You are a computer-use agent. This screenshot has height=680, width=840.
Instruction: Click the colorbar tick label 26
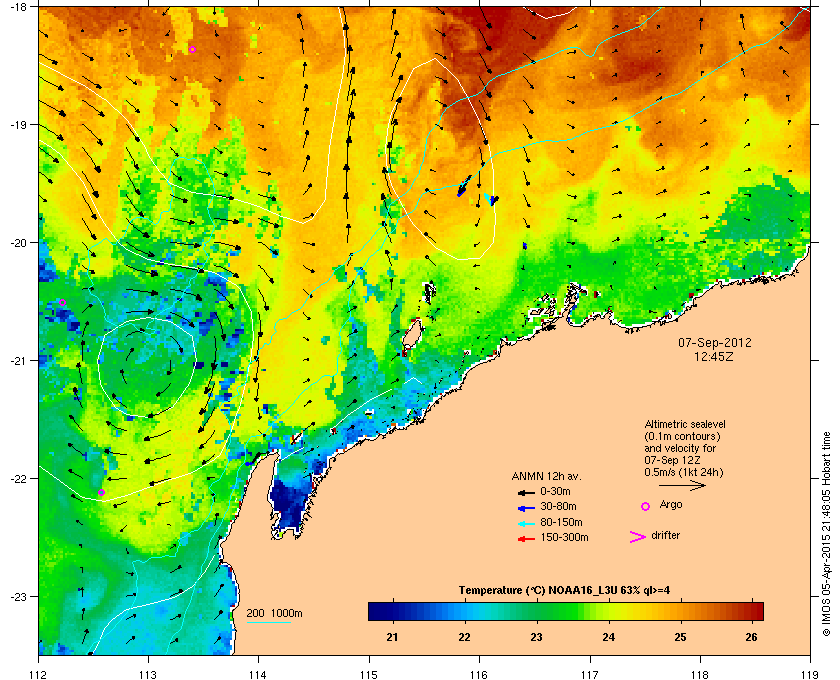[x=752, y=637]
